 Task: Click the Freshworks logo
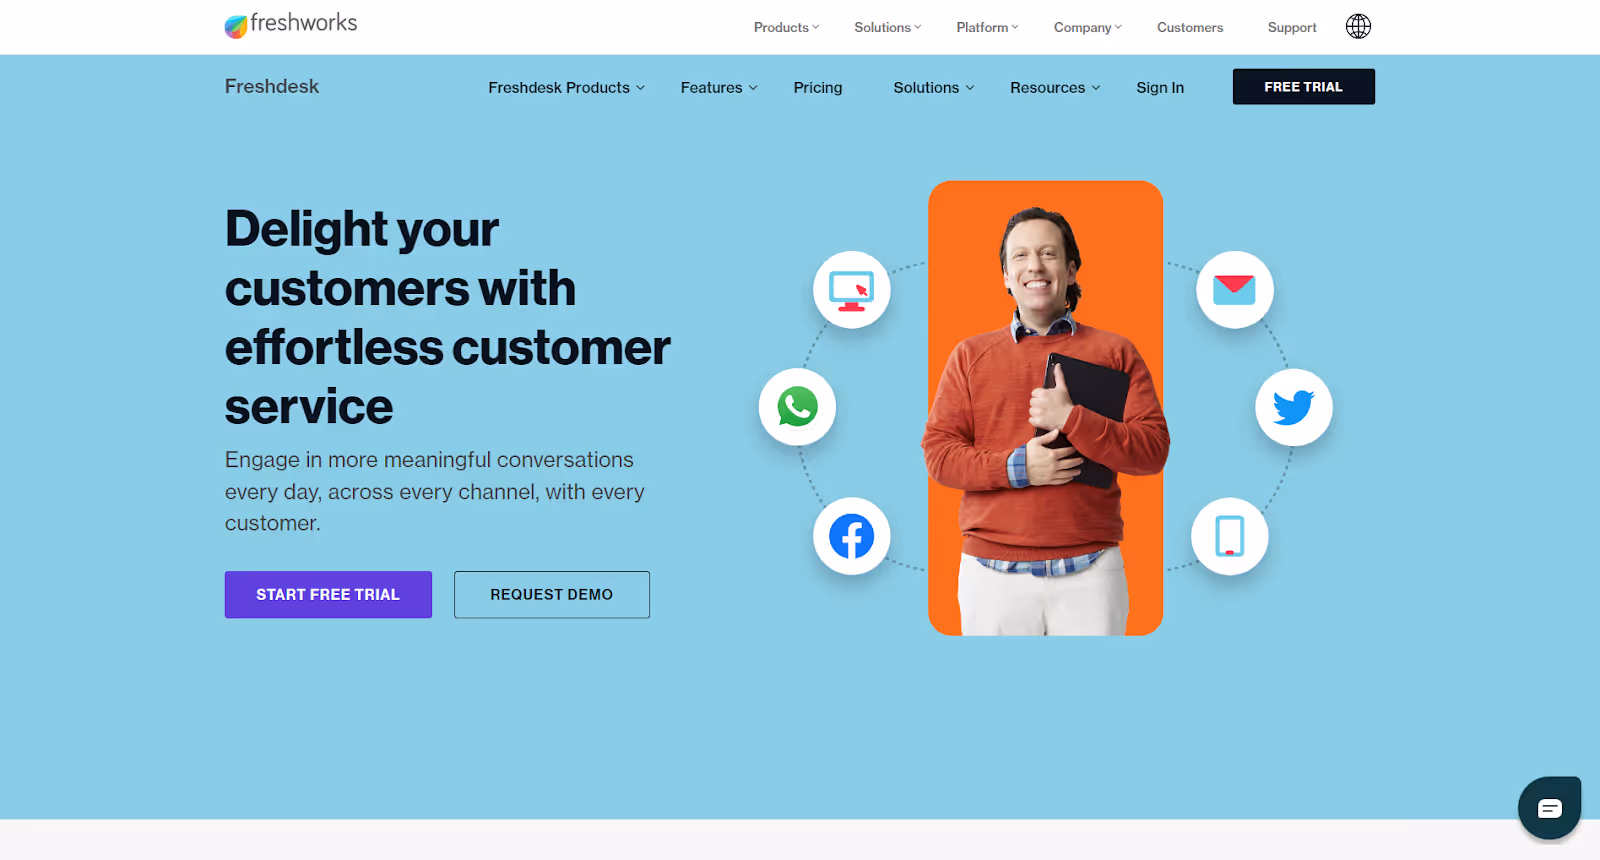pyautogui.click(x=291, y=25)
